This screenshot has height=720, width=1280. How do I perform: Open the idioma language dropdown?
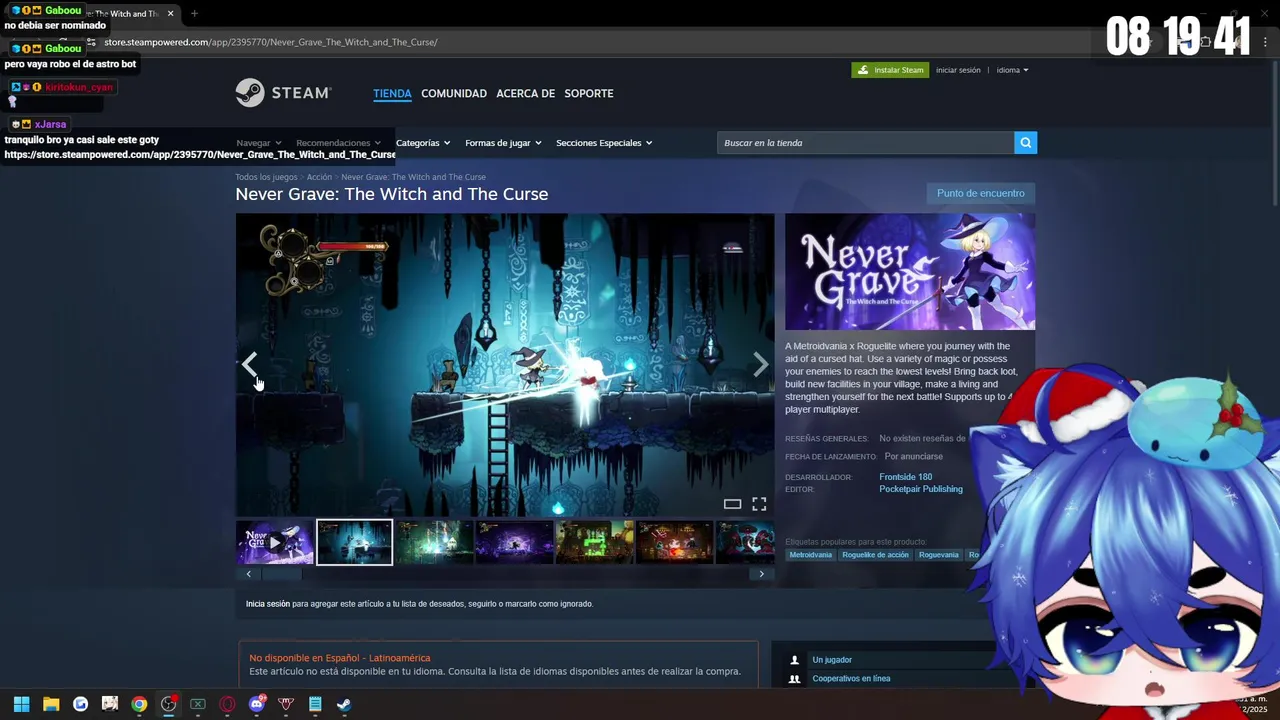pyautogui.click(x=1012, y=70)
